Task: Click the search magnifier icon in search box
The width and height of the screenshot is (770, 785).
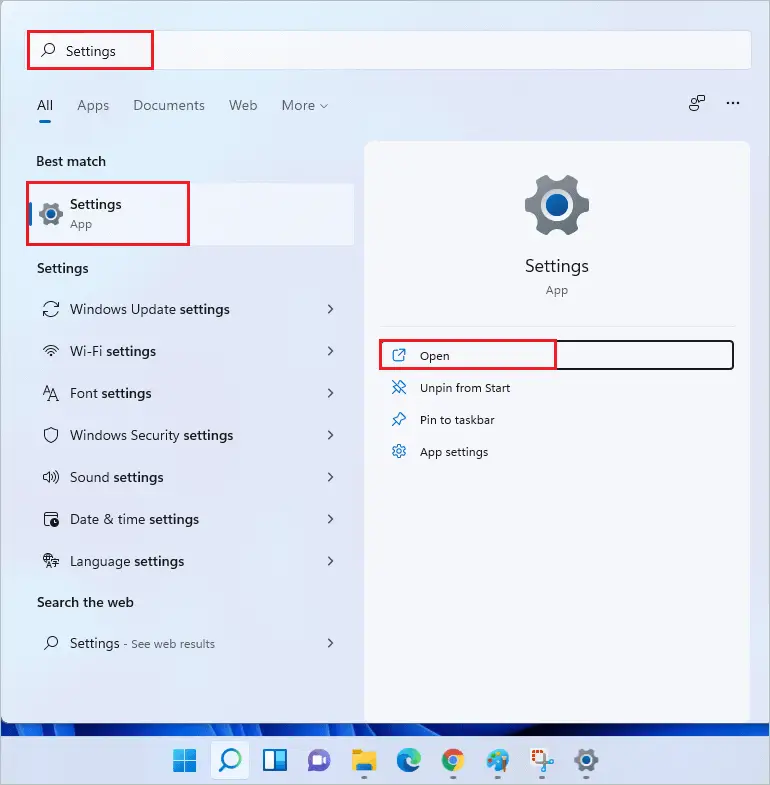Action: point(48,50)
